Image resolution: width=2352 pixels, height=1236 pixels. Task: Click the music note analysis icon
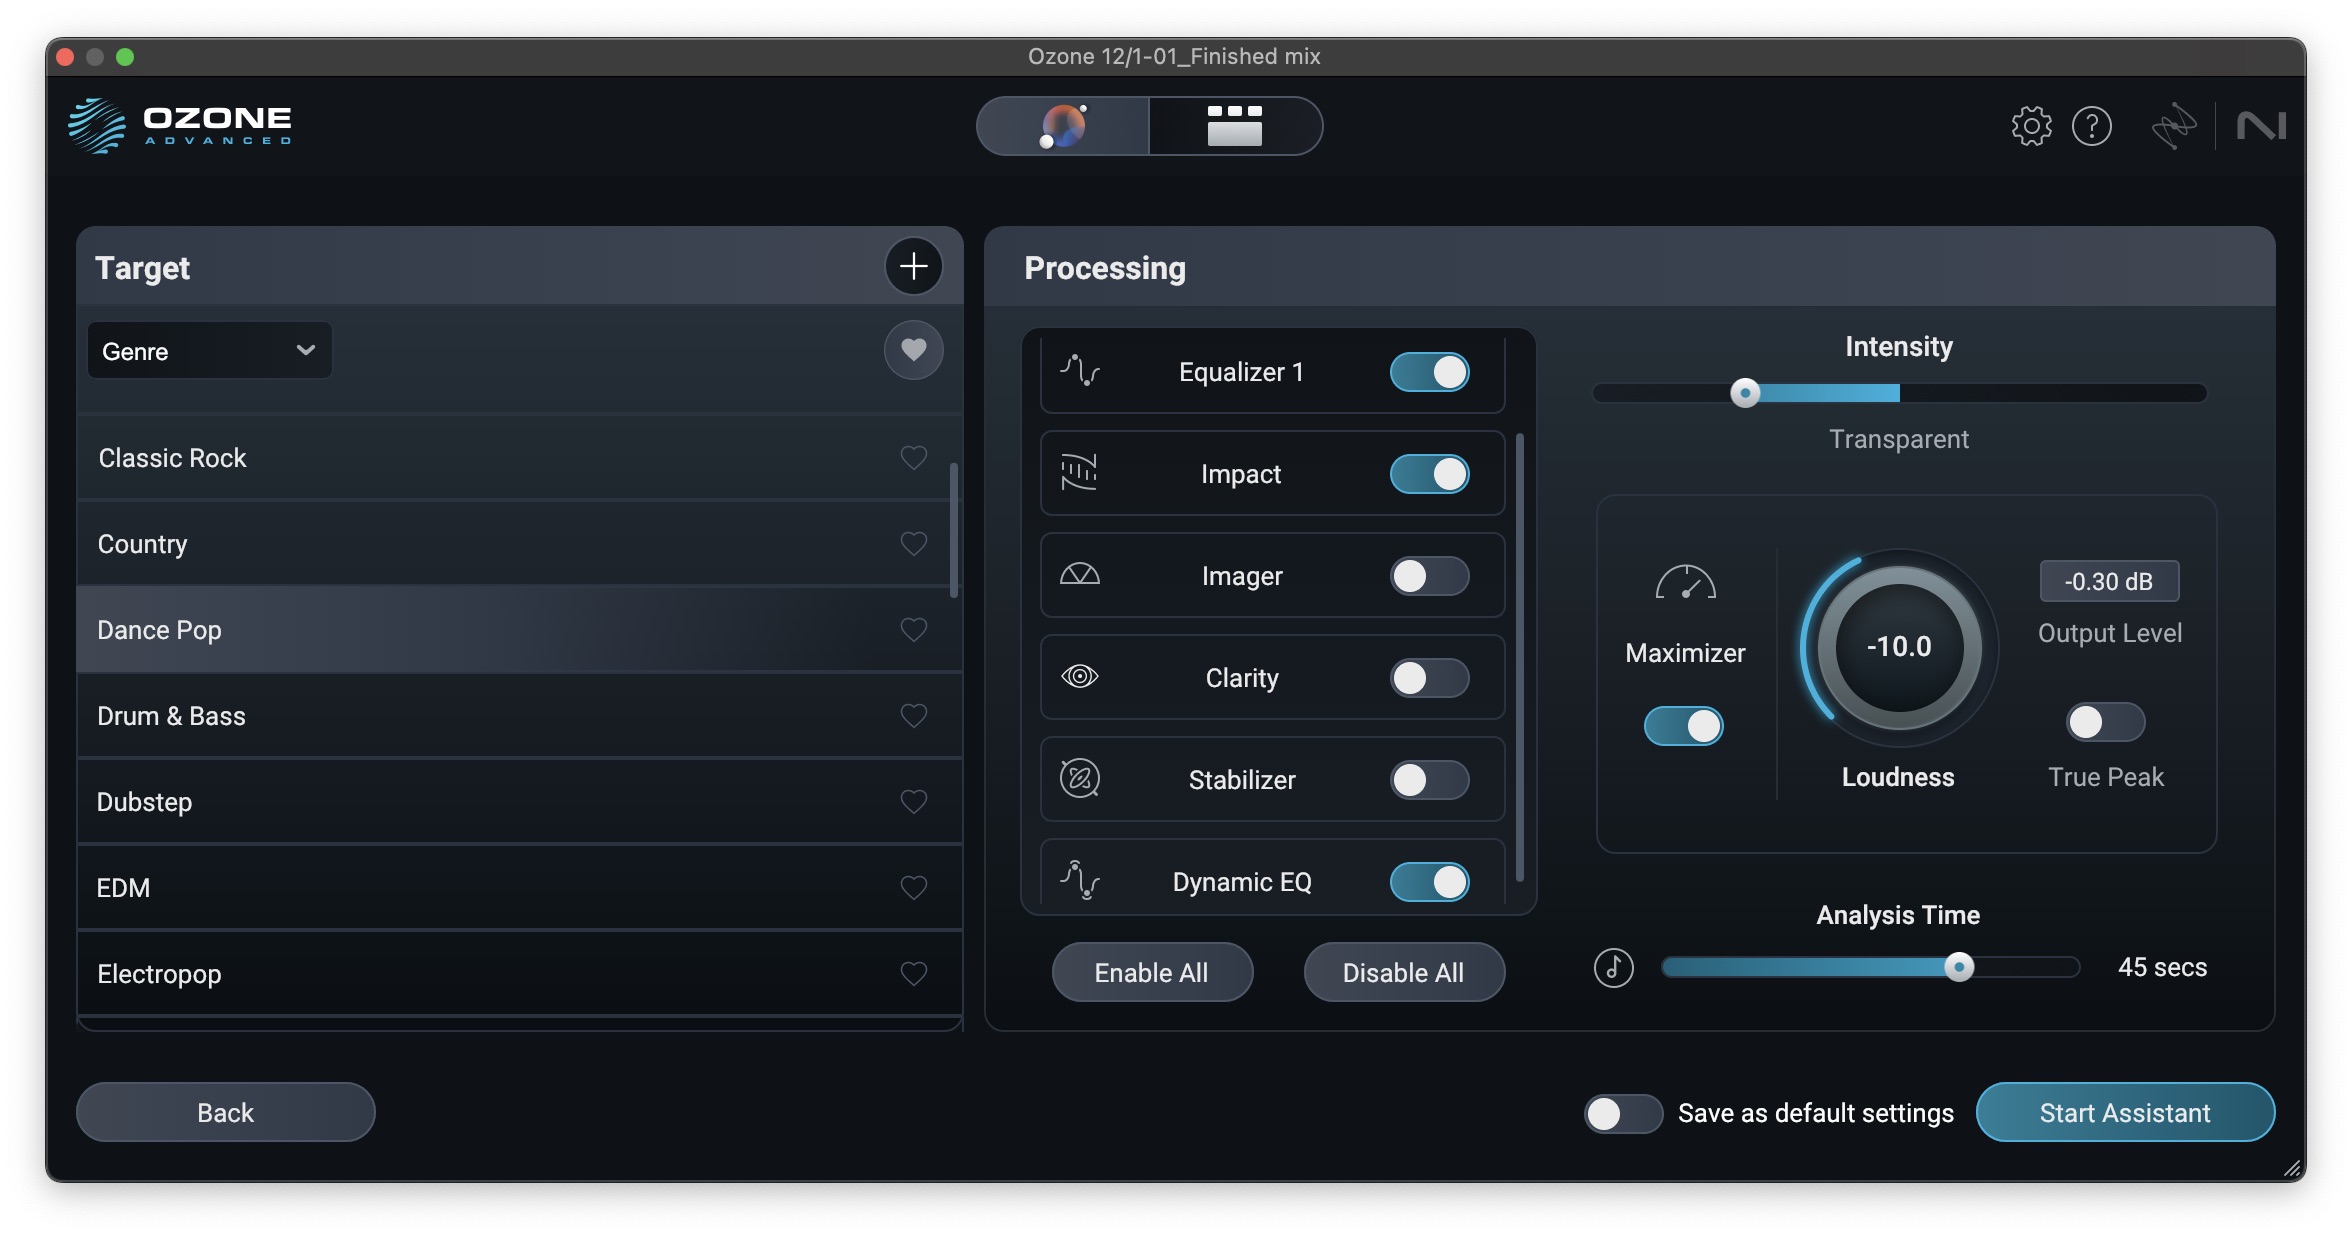click(x=1613, y=967)
